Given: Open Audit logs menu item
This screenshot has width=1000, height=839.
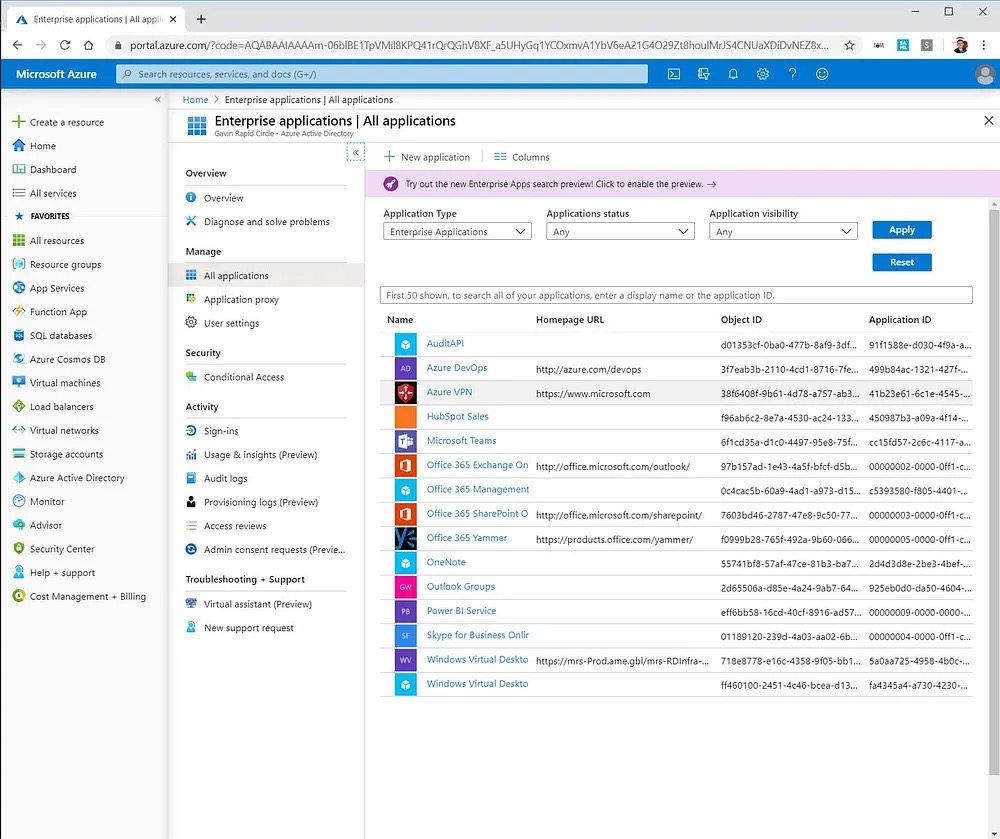Looking at the screenshot, I should (x=225, y=478).
